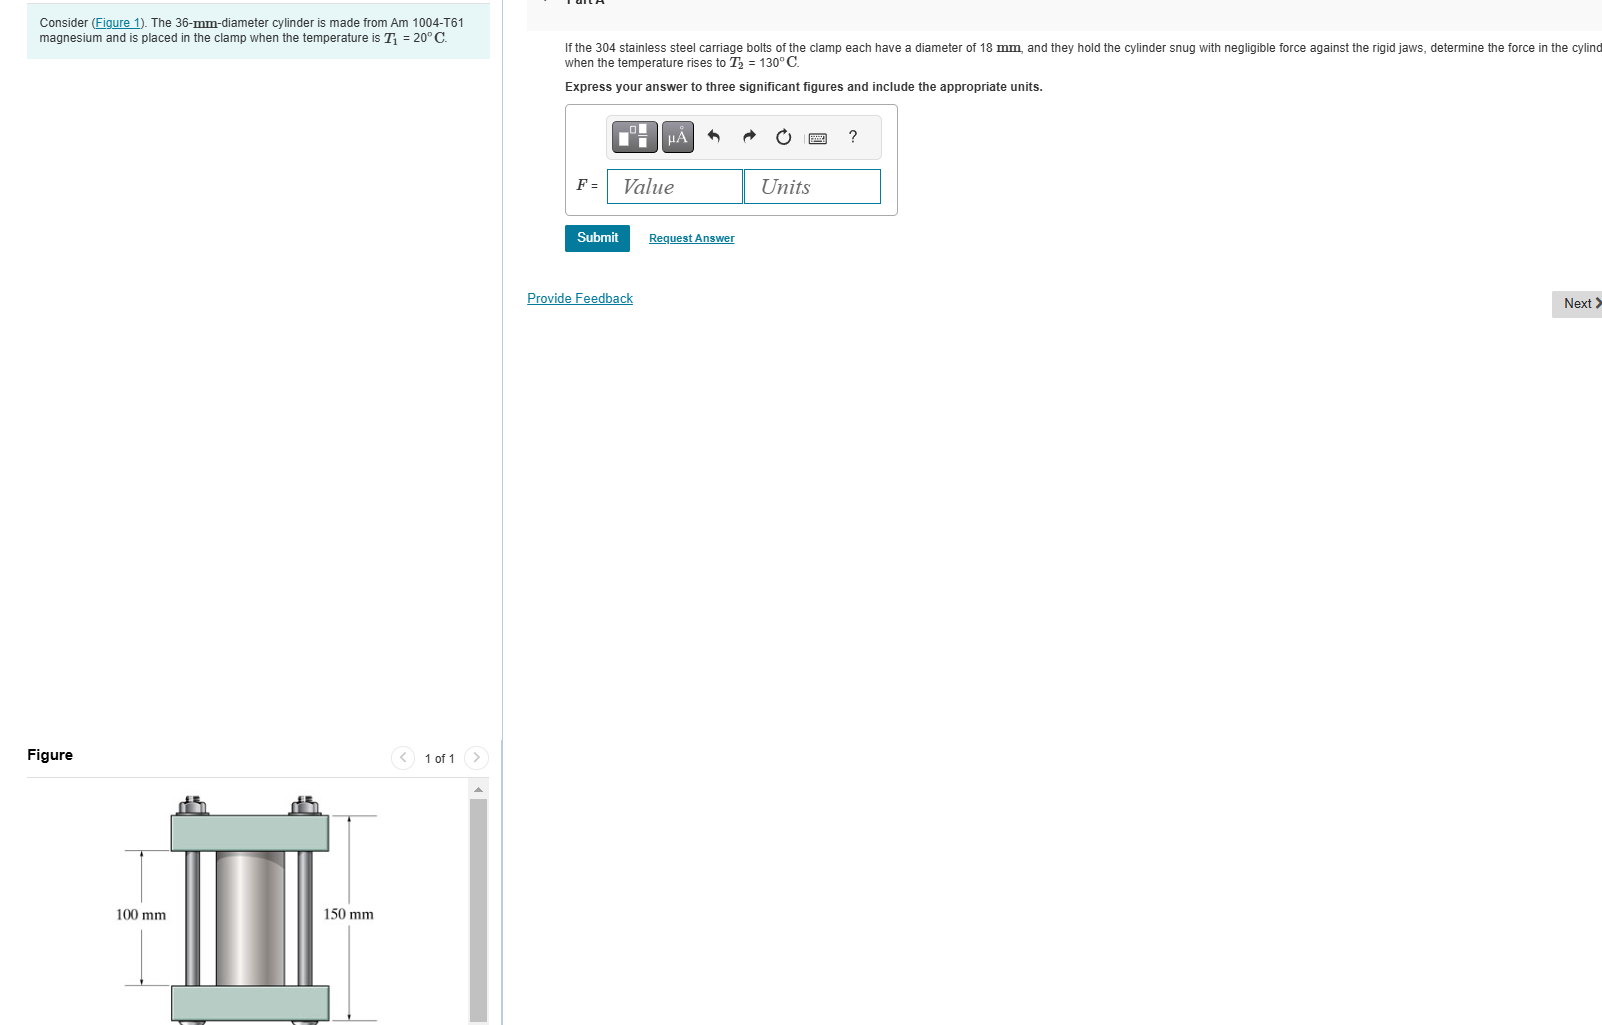Expand the Next page chevron button
The image size is (1602, 1025).
(x=1598, y=303)
